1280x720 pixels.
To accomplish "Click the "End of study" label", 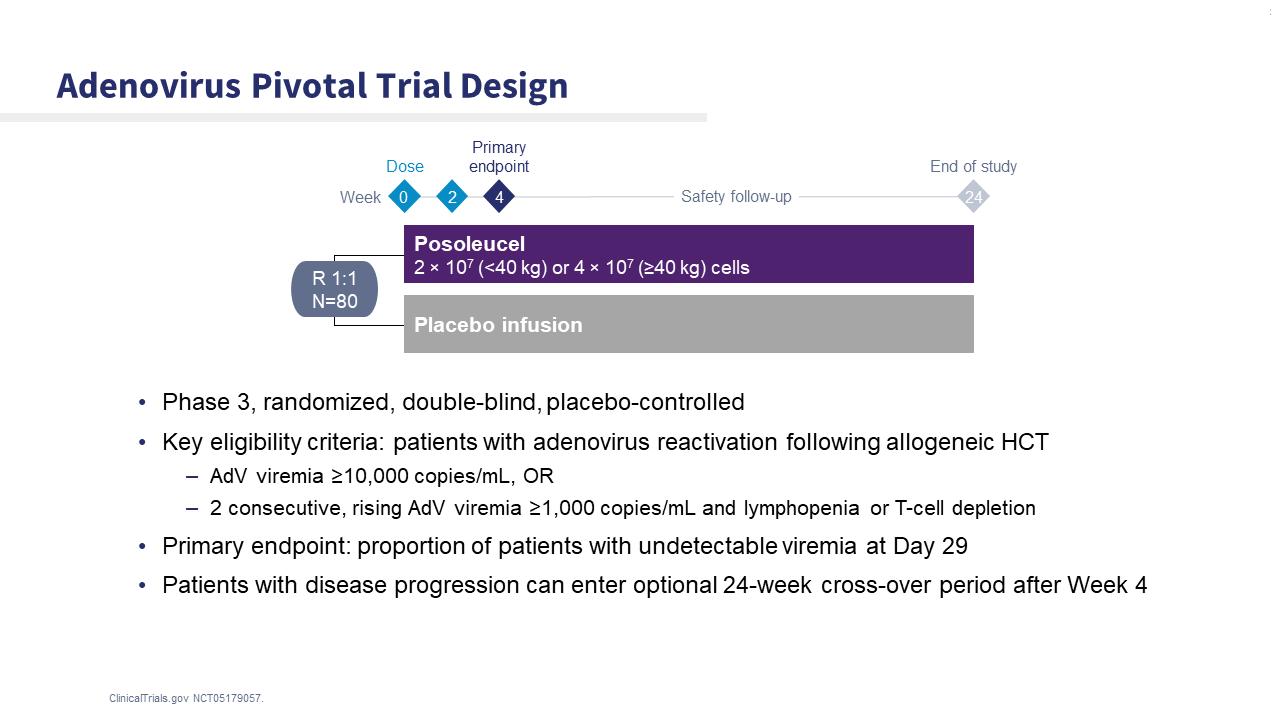I will (x=973, y=167).
